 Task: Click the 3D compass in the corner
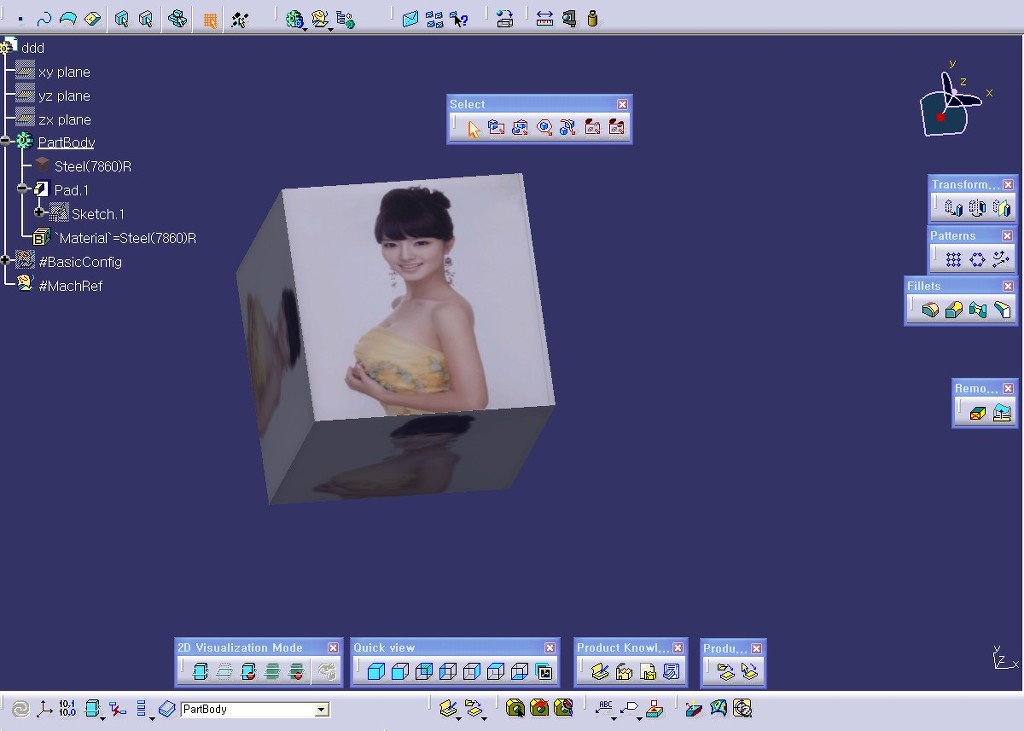point(950,105)
